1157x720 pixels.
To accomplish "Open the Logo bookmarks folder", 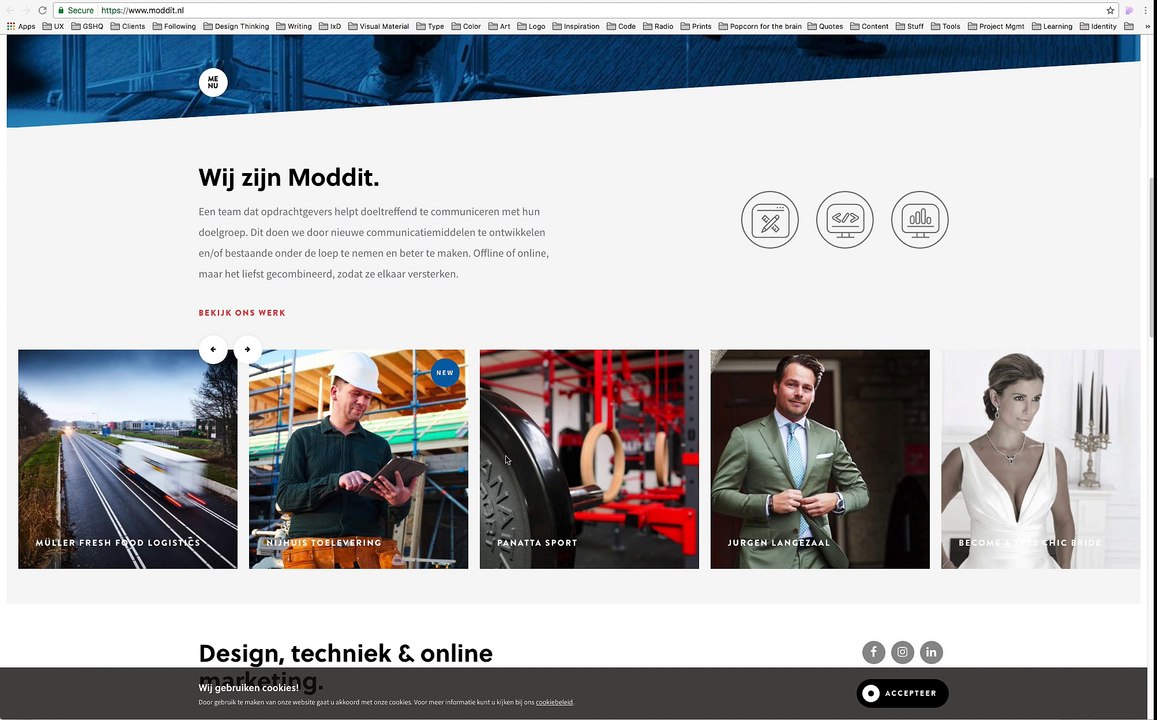I will pyautogui.click(x=531, y=26).
